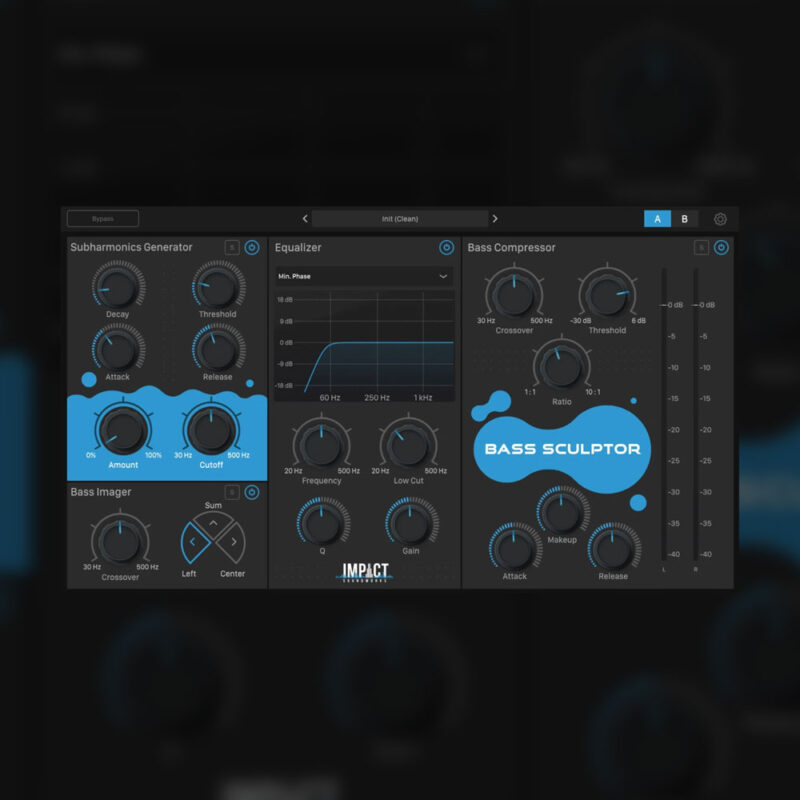Toggle the Subharmonics Generator power button
This screenshot has height=800, width=800.
[252, 247]
